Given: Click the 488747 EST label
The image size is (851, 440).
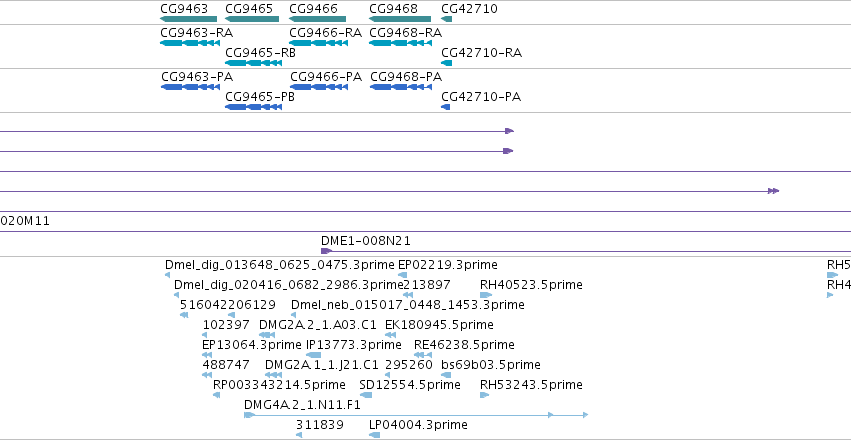Looking at the screenshot, I should [226, 365].
